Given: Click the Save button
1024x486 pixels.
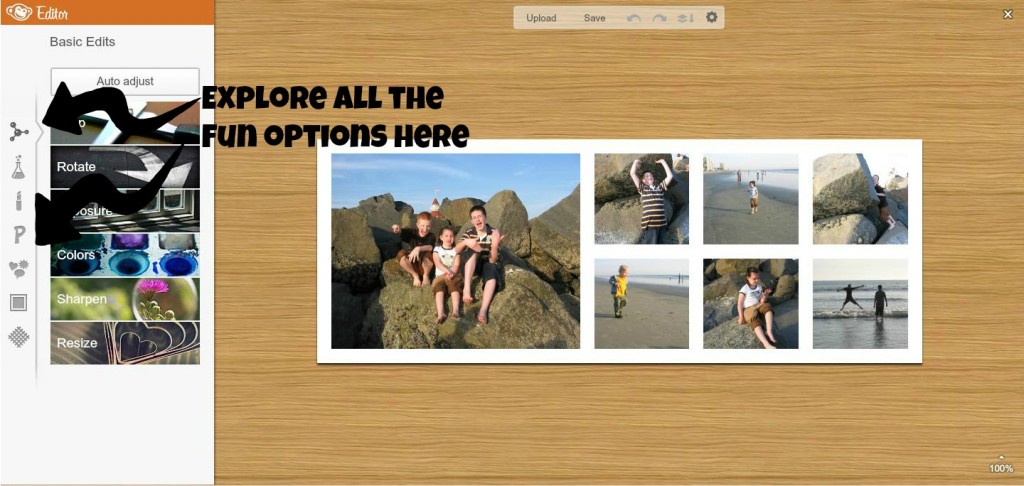Looking at the screenshot, I should pyautogui.click(x=594, y=18).
